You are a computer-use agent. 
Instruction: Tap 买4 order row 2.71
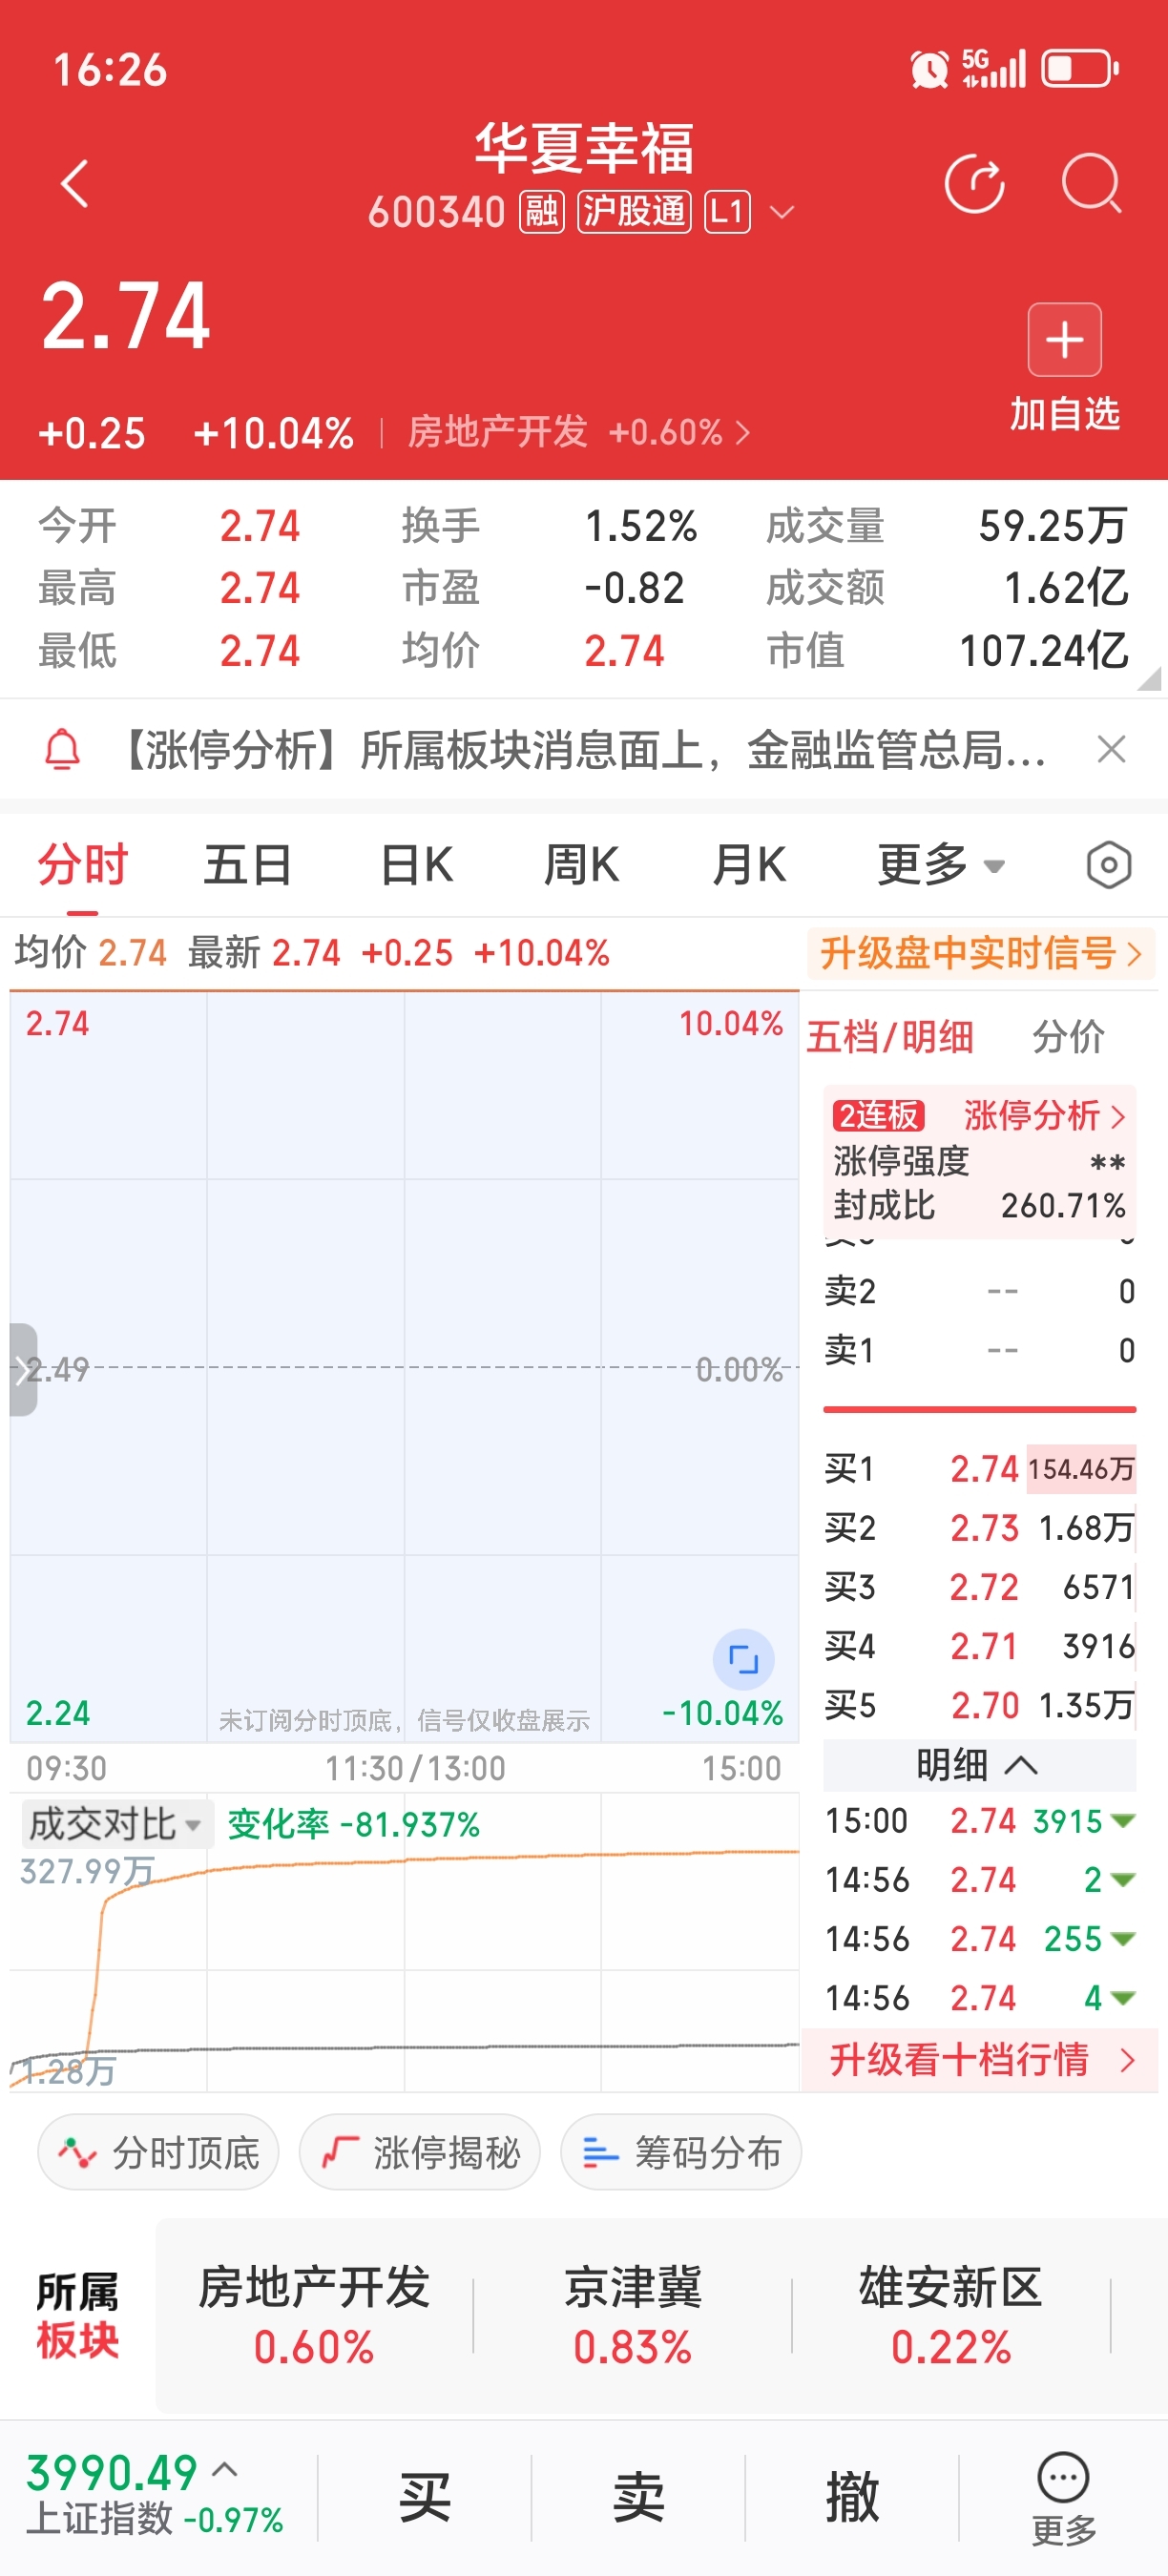tap(979, 1646)
